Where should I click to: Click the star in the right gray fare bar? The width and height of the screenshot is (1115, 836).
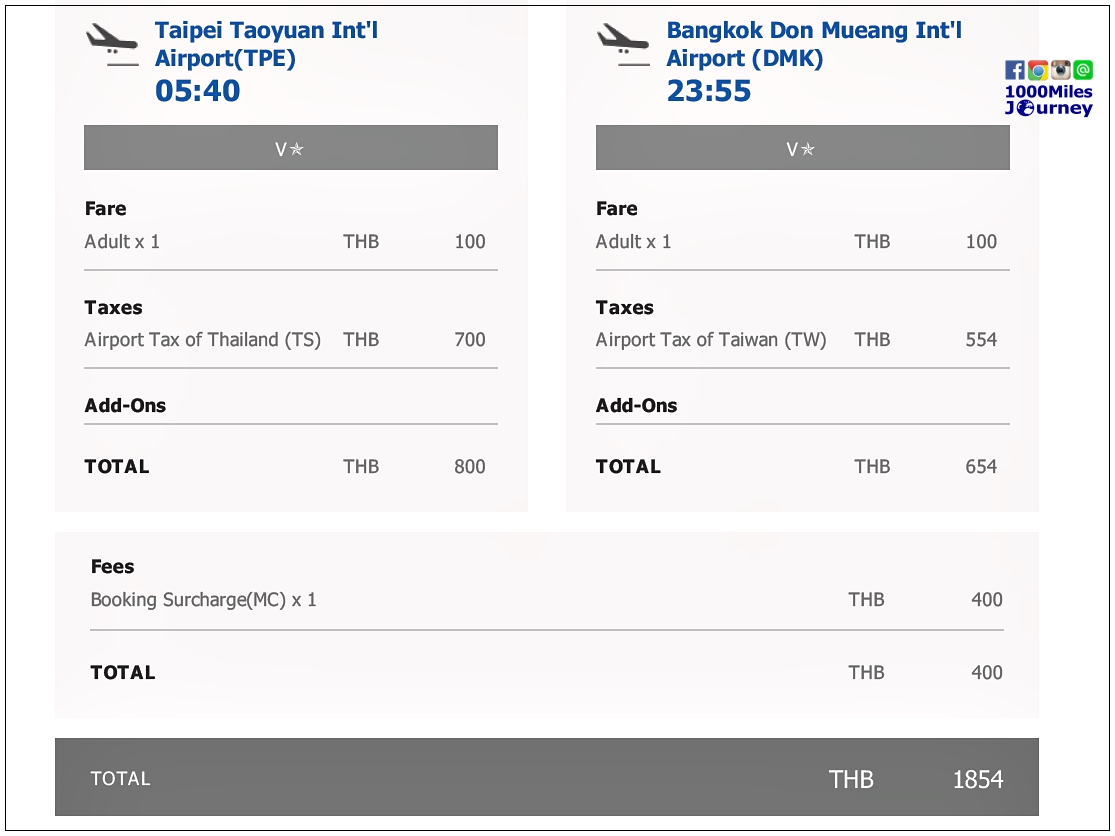tap(808, 149)
